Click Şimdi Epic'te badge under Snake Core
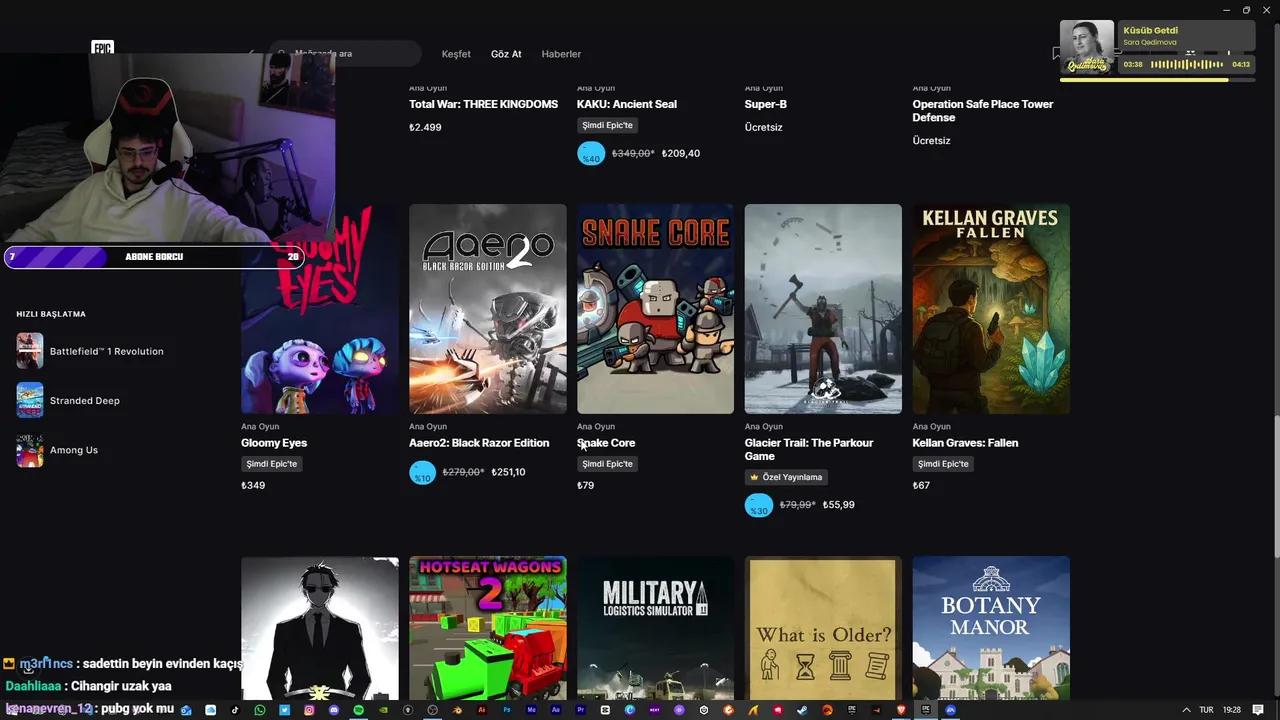The height and width of the screenshot is (720, 1280). pyautogui.click(x=607, y=464)
